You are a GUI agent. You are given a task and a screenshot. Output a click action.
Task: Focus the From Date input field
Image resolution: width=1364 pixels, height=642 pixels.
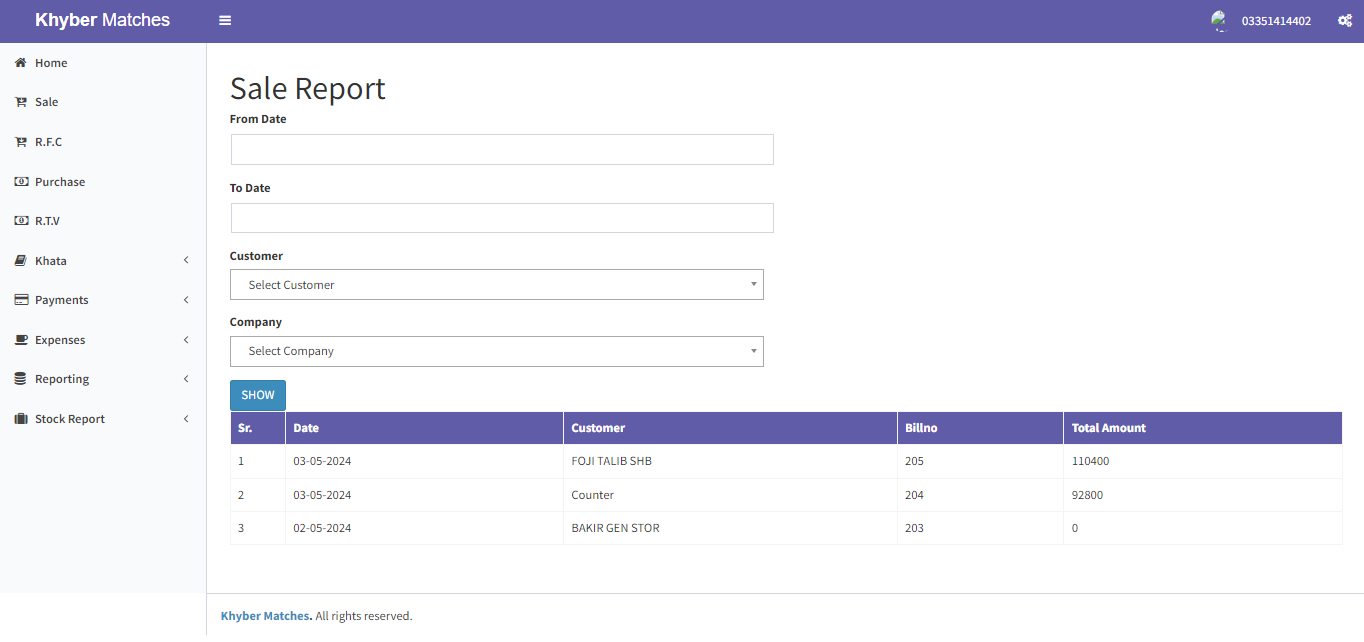[502, 150]
